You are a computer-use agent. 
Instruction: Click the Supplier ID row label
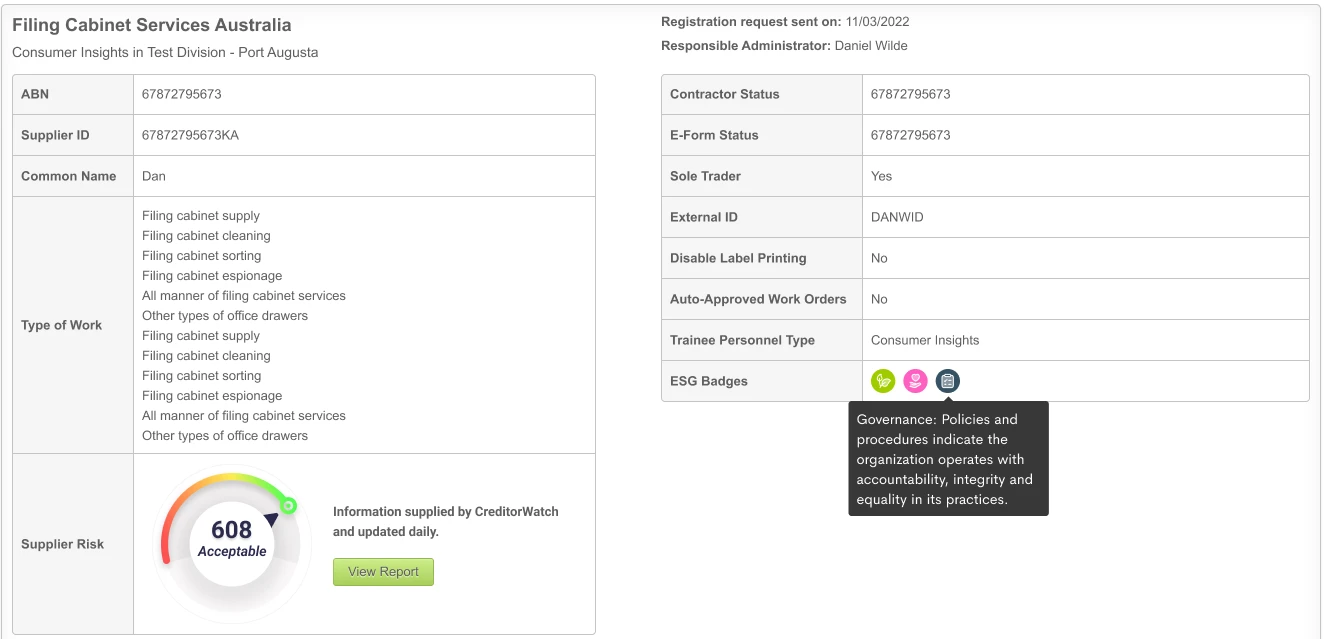coord(55,135)
